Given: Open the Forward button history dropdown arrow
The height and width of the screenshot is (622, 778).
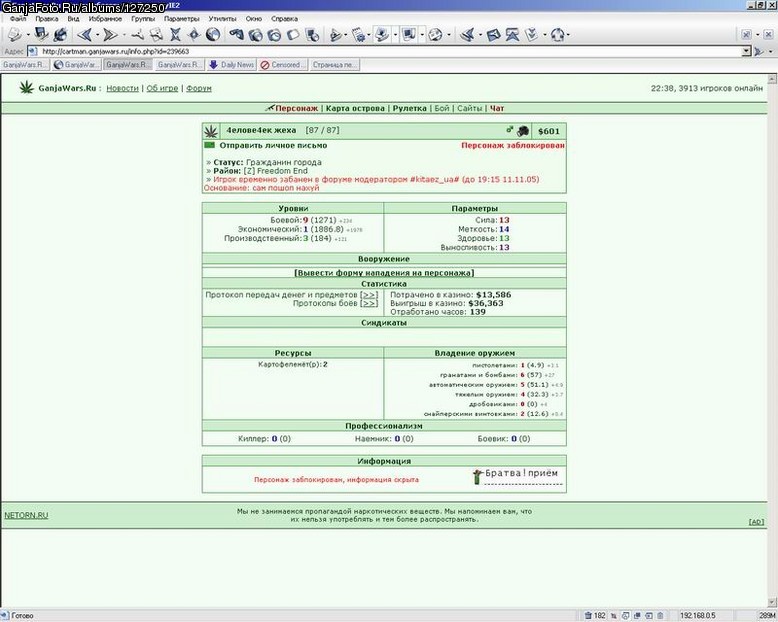Looking at the screenshot, I should tap(124, 35).
